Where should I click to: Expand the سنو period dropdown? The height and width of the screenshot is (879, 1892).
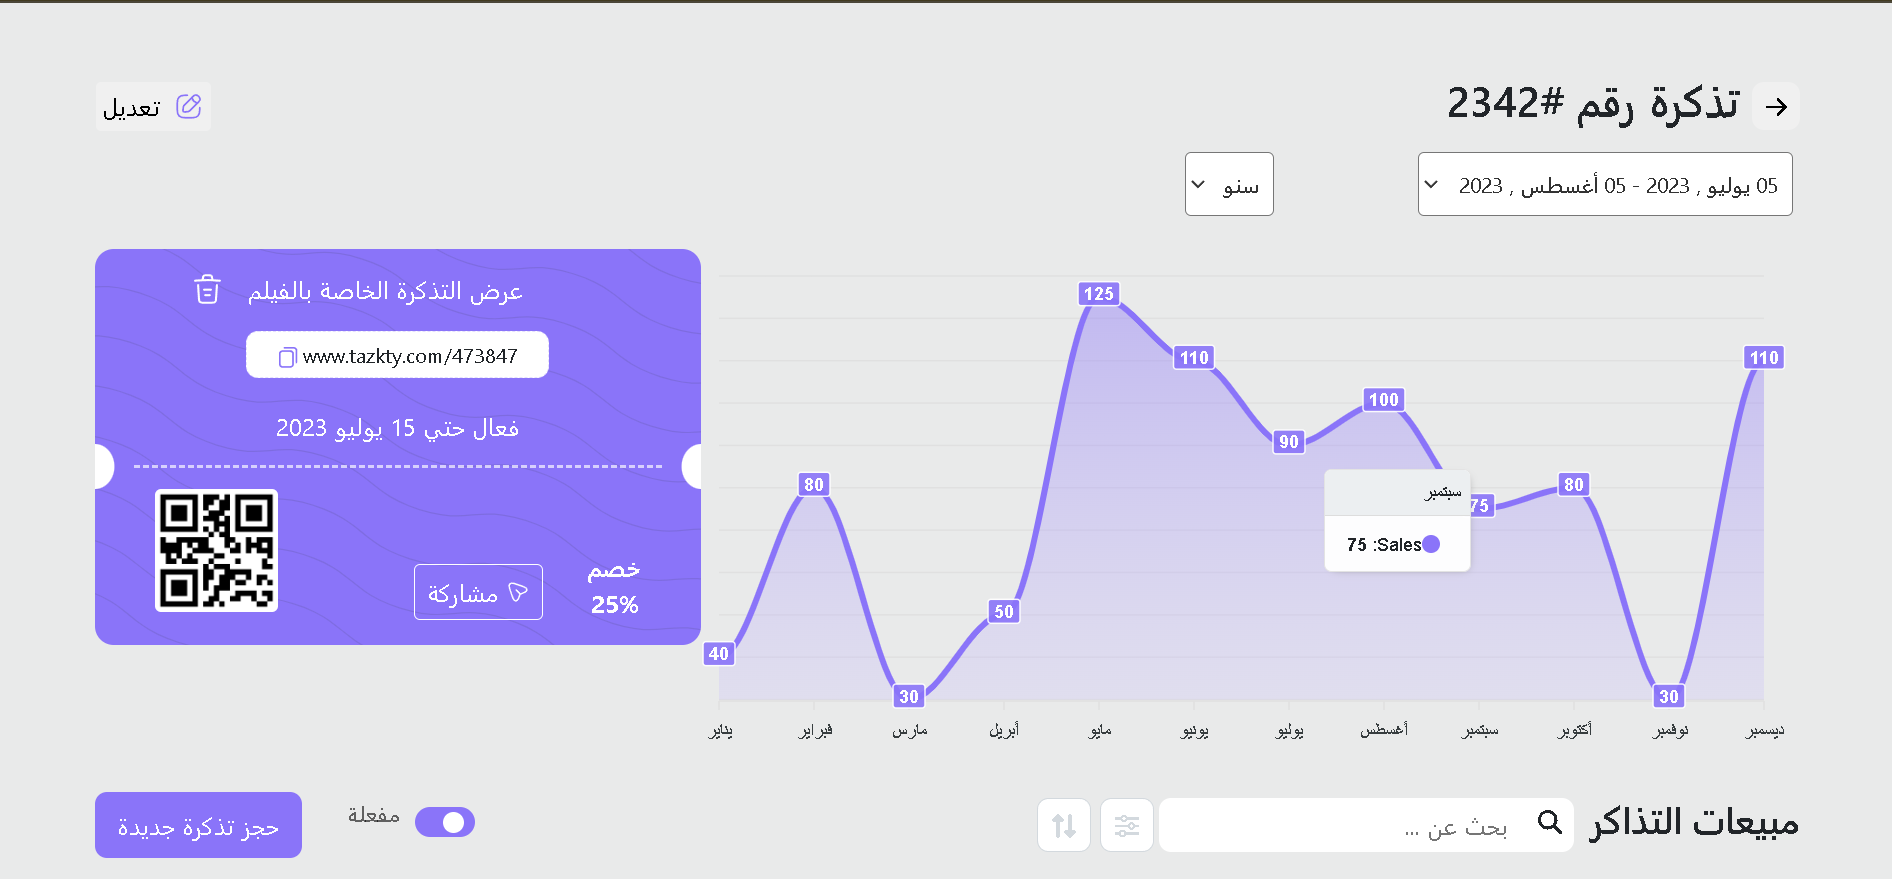coord(1229,184)
